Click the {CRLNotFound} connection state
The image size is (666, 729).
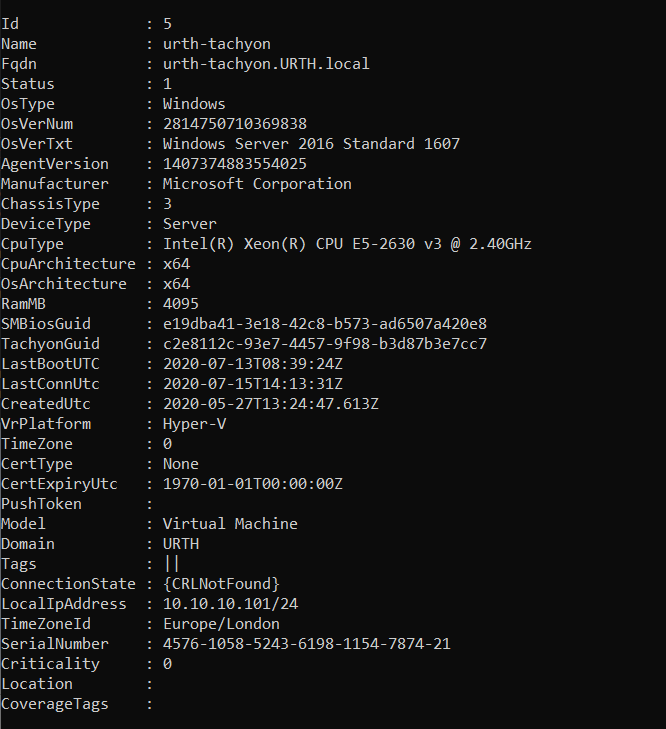[221, 584]
